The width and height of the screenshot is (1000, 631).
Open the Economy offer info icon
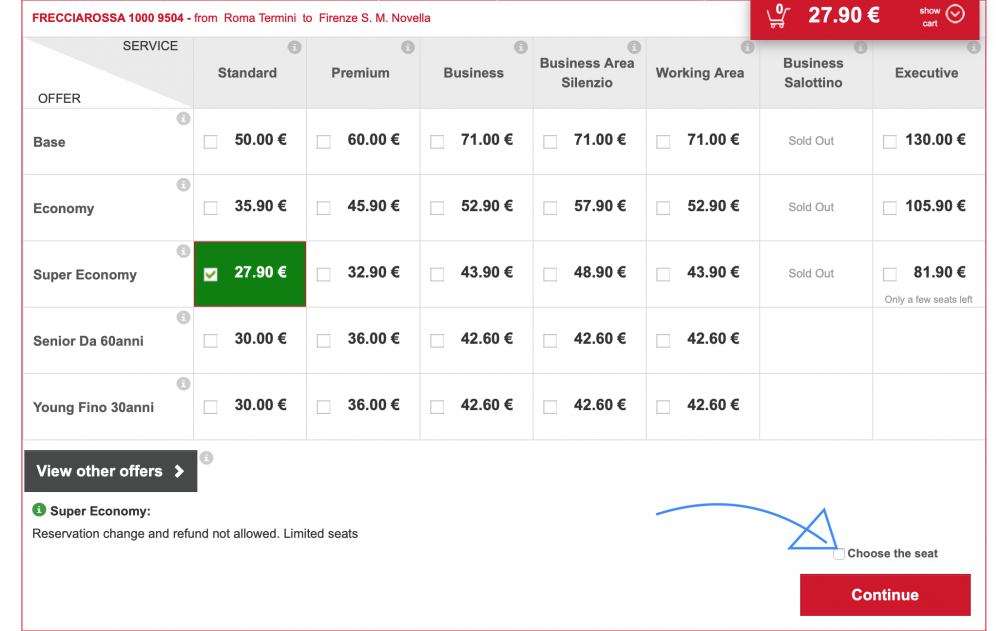183,185
